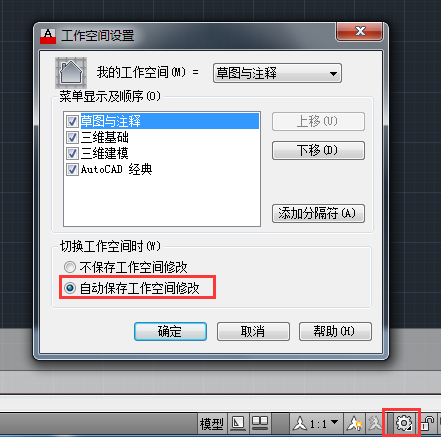This screenshot has width=441, height=437.
Task: Click the quick view layouts icon
Action: [238, 423]
